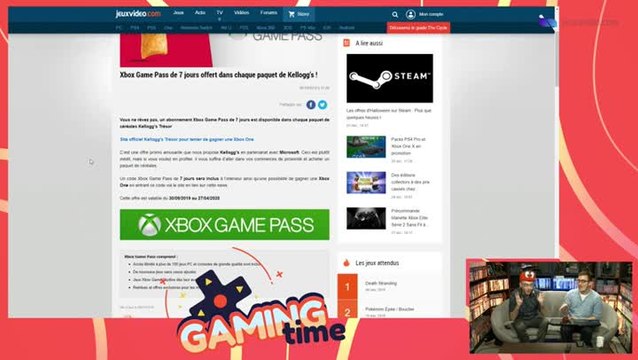The height and width of the screenshot is (360, 638).
Task: Open the Actu menu
Action: (200, 13)
